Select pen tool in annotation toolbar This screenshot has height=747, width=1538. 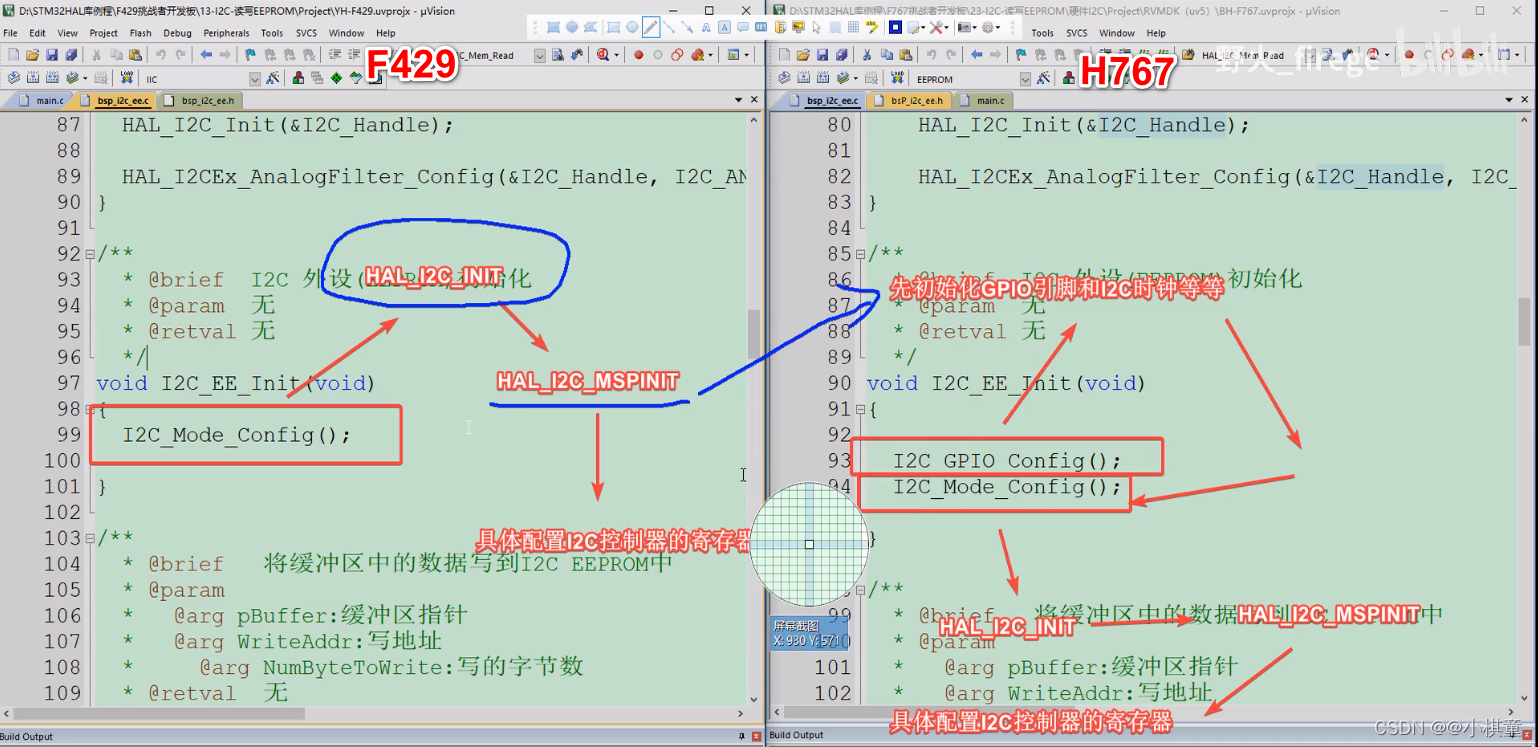tap(651, 27)
